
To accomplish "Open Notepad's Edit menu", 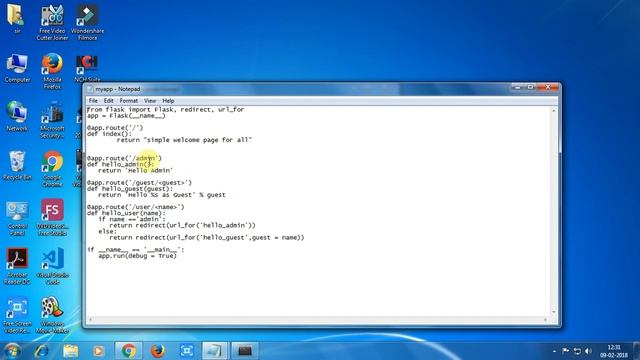I will 108,101.
